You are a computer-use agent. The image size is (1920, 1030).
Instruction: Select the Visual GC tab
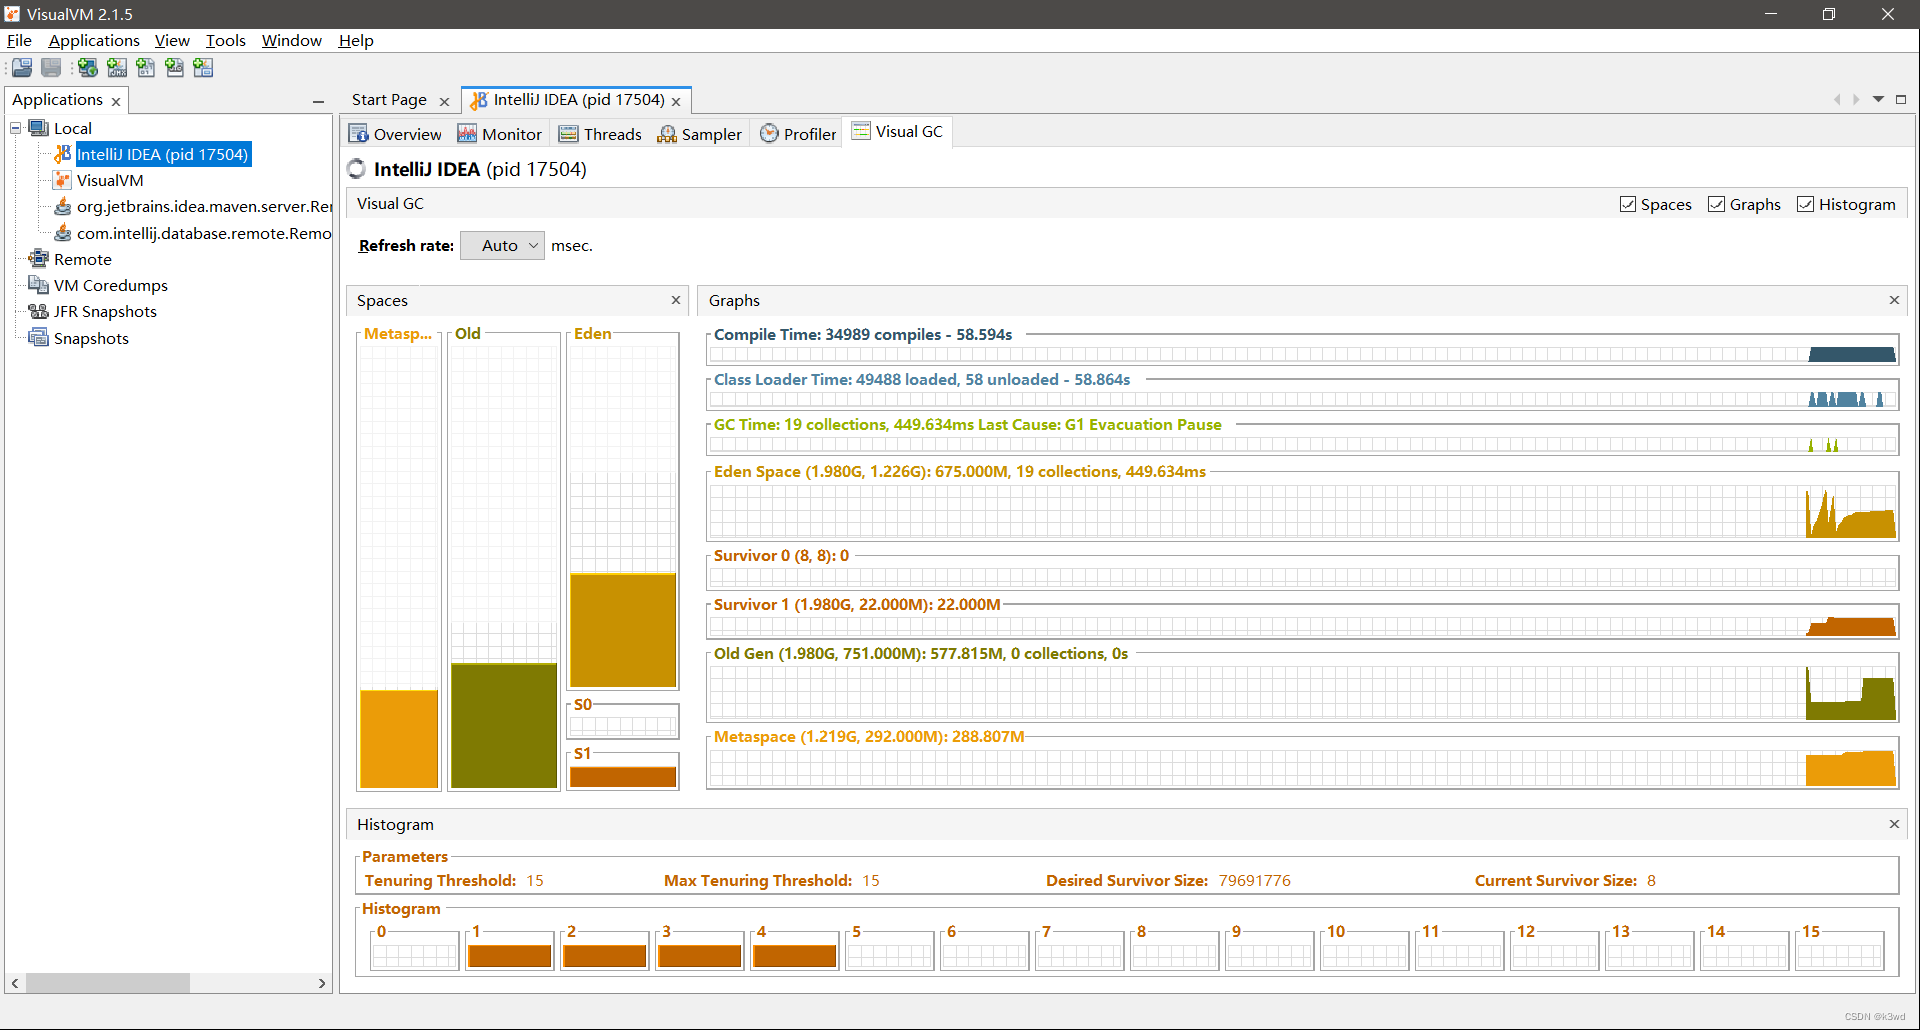tap(897, 132)
